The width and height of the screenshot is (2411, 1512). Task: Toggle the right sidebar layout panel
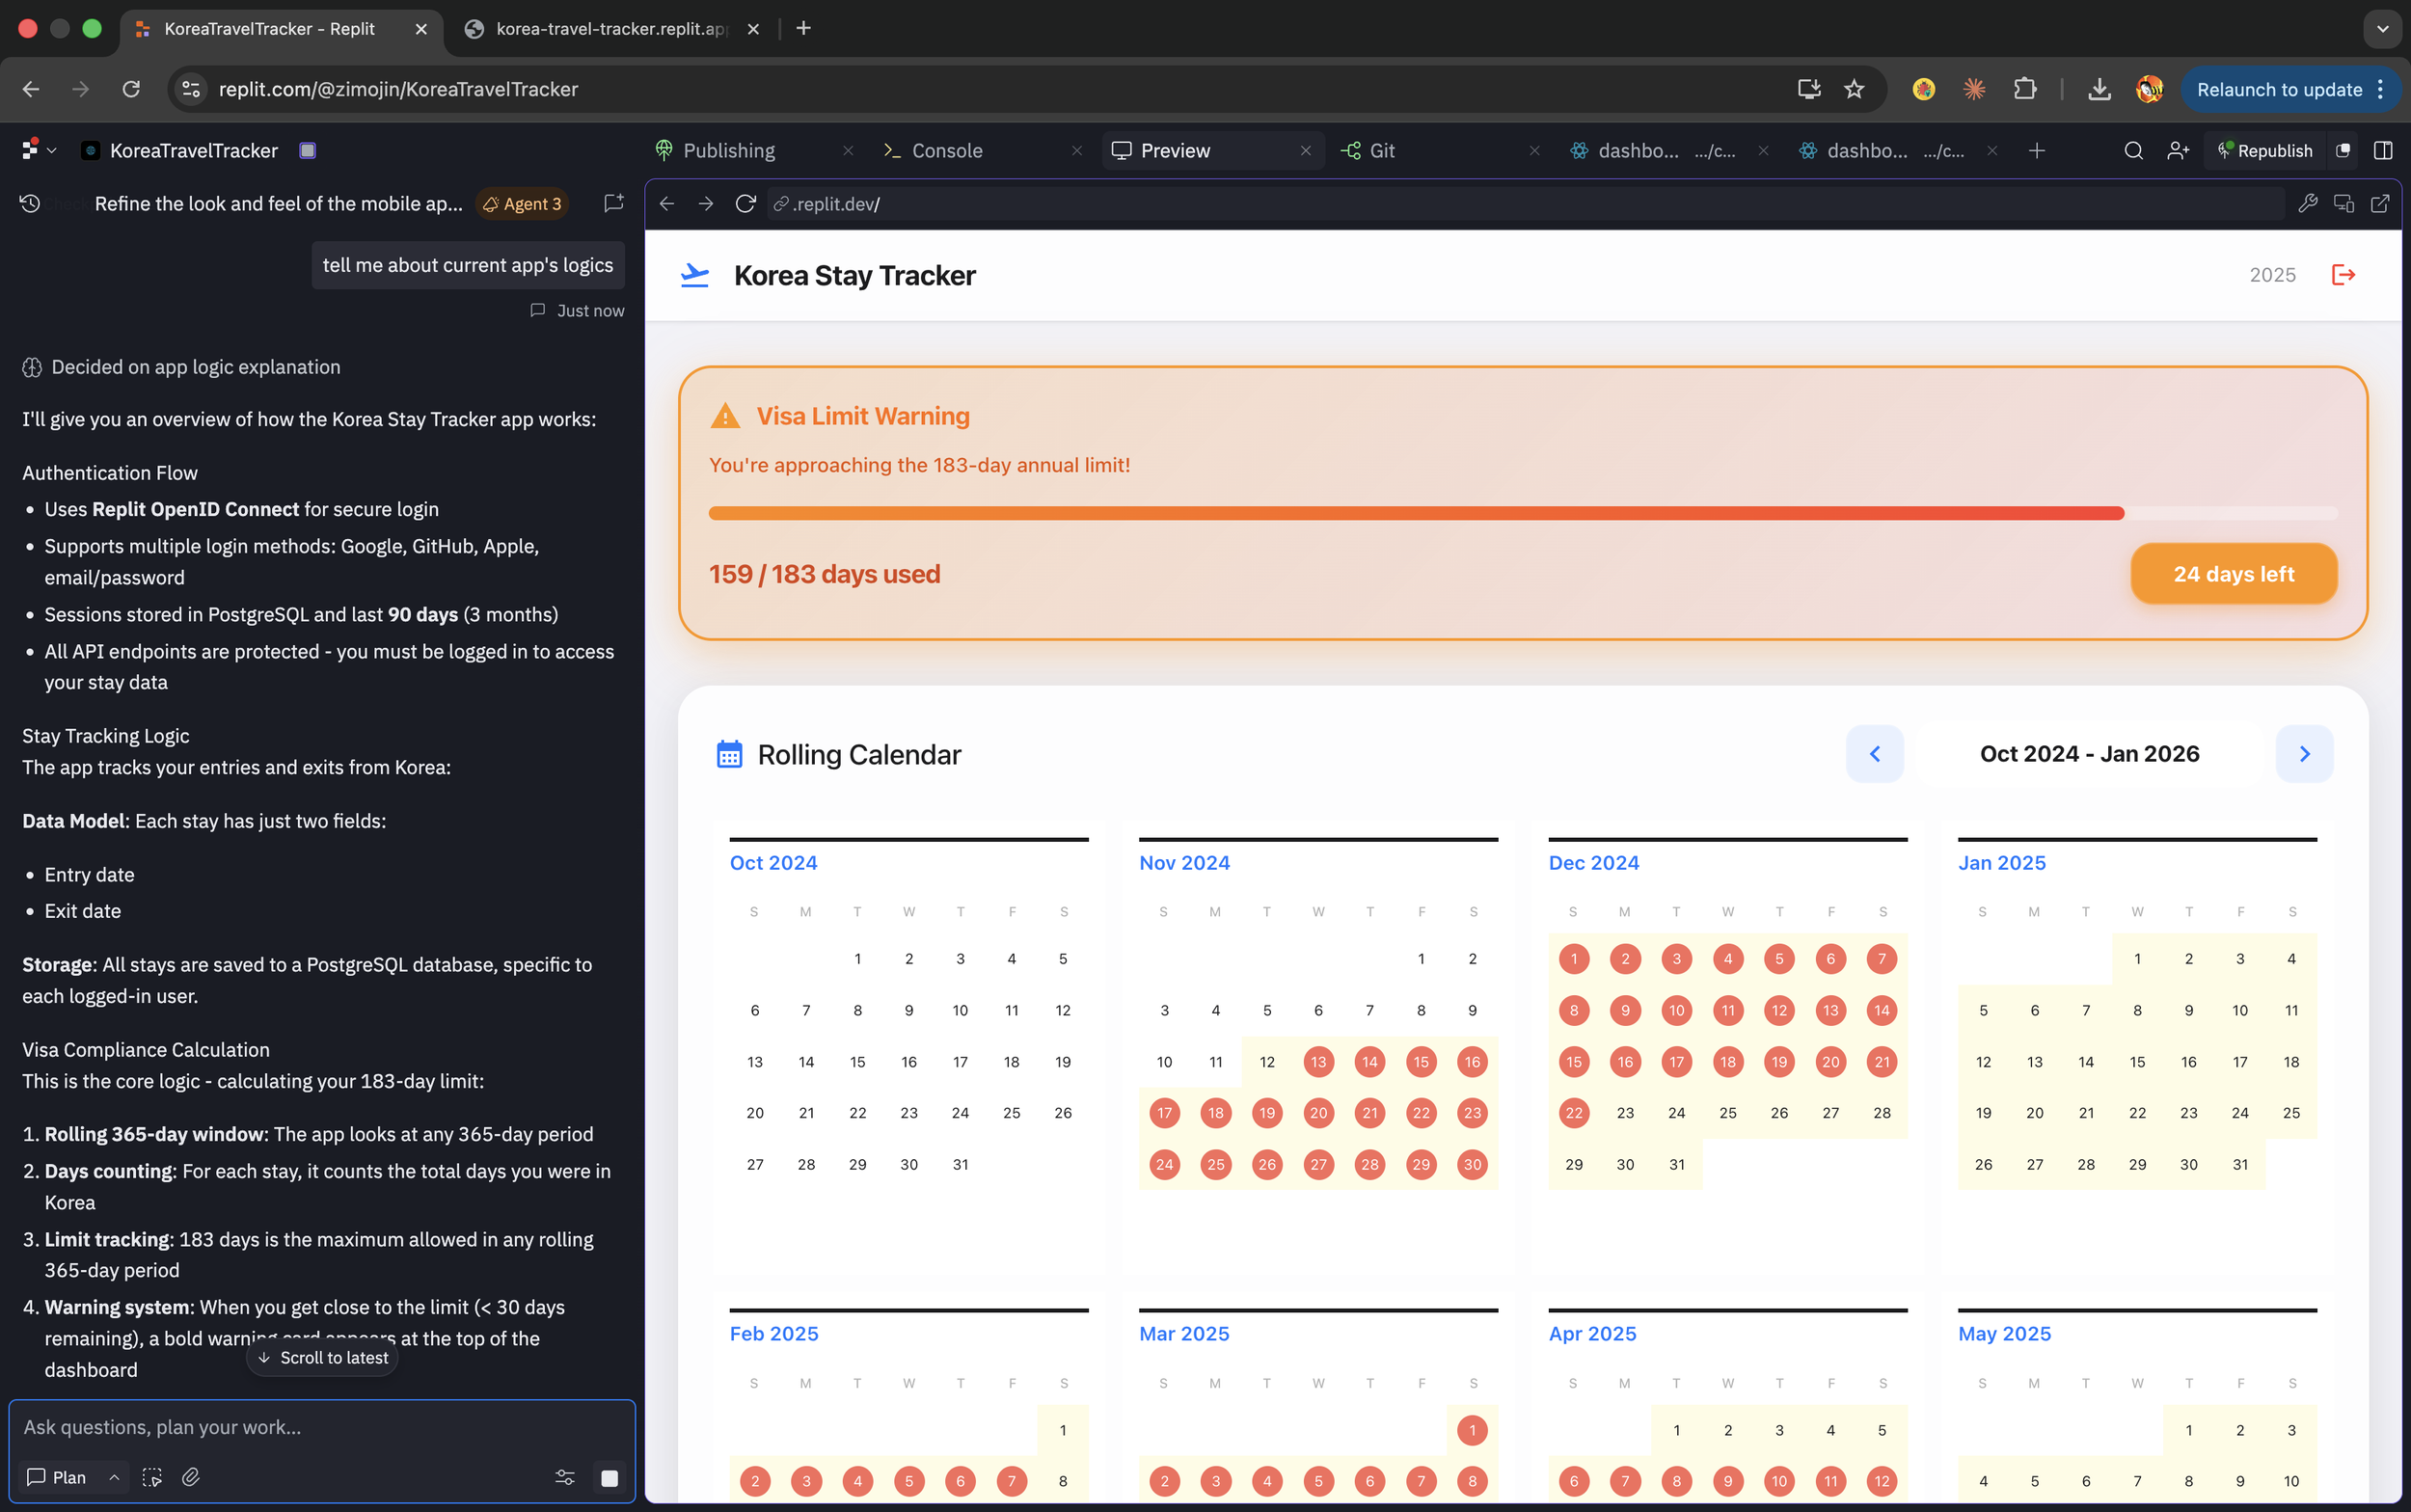pos(2383,151)
